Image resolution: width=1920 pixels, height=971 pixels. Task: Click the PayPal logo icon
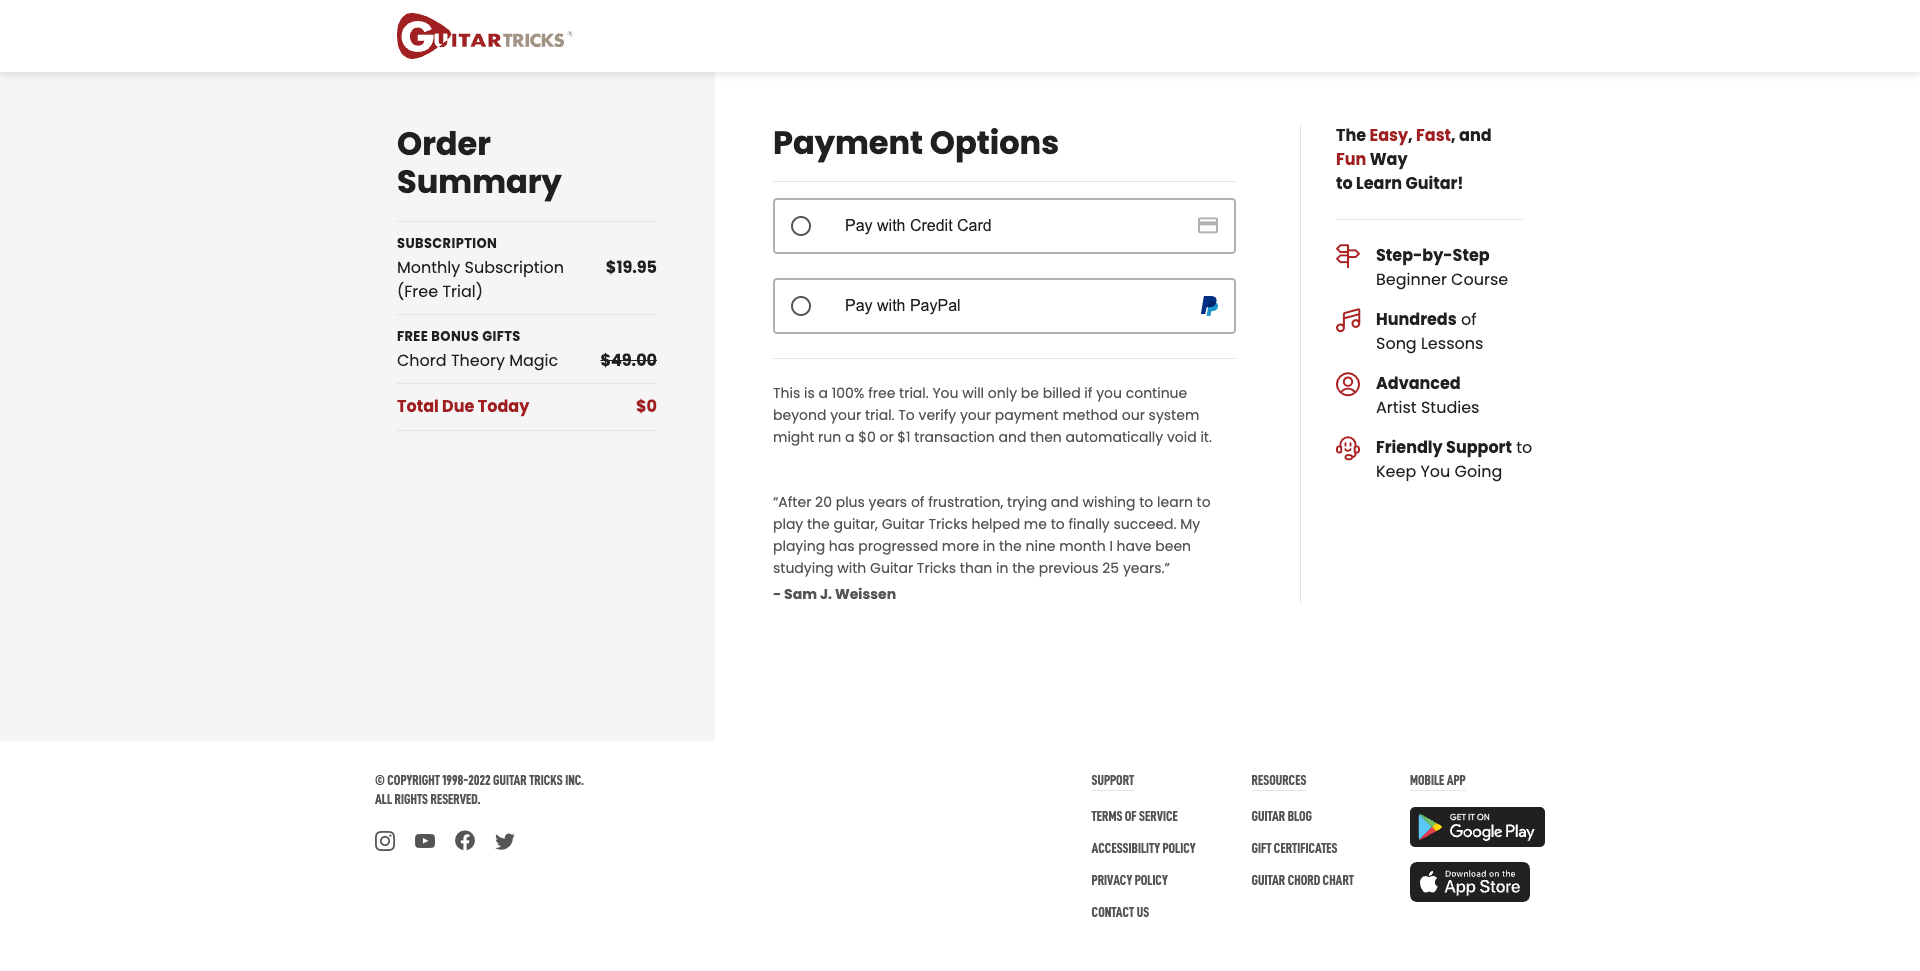pos(1209,306)
